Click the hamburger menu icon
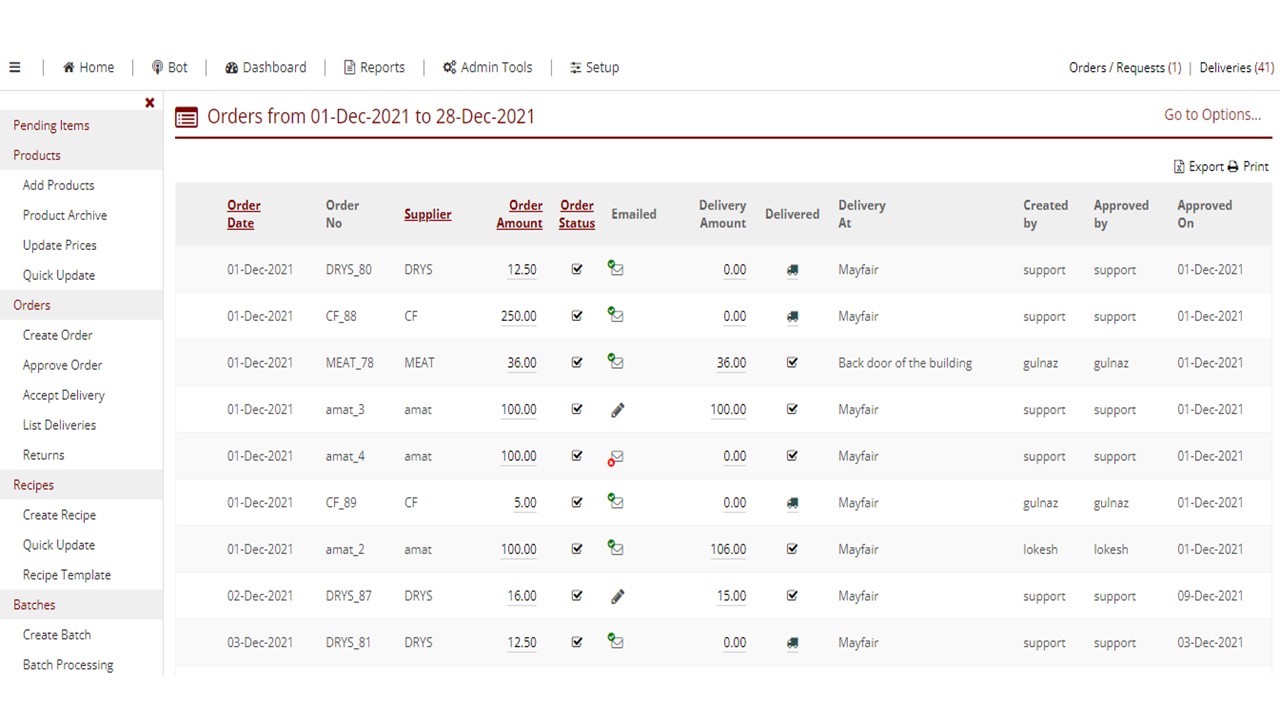 tap(15, 68)
